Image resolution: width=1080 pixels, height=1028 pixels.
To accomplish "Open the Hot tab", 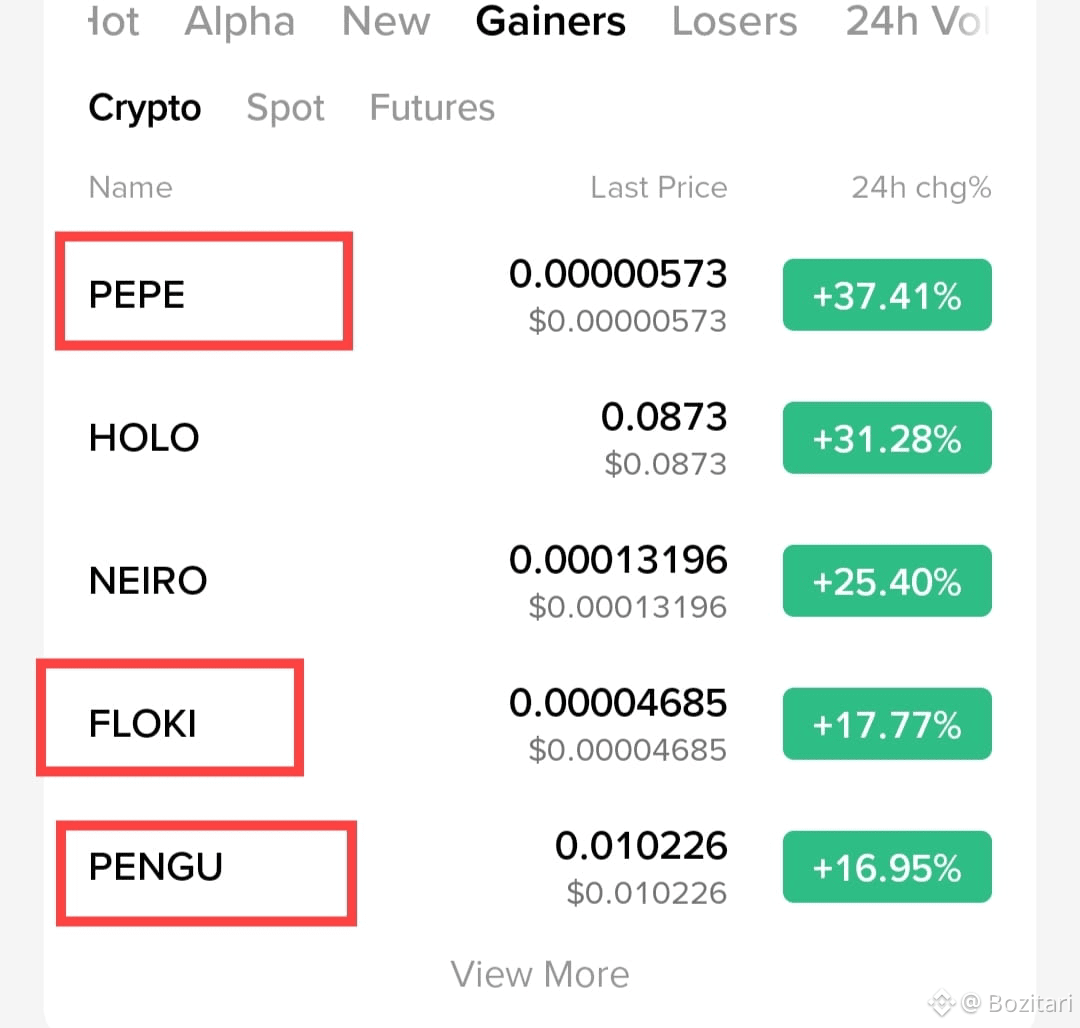I will (110, 22).
